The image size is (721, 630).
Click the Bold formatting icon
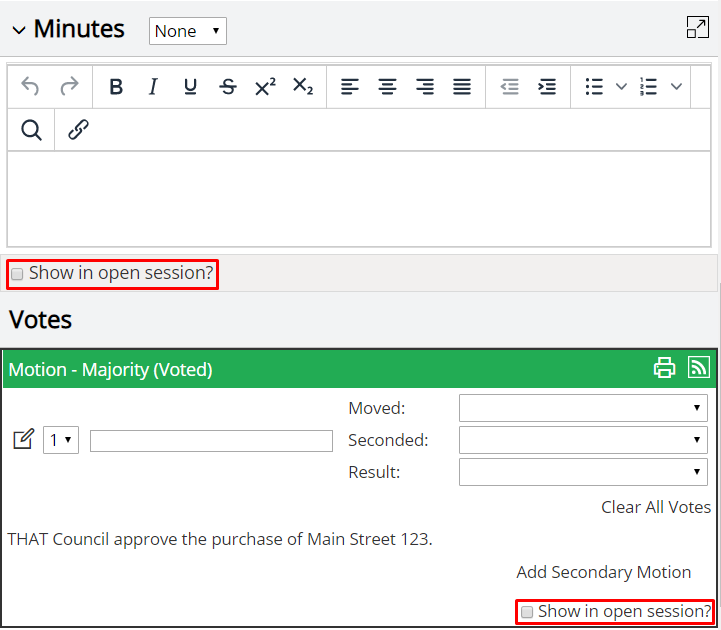pos(116,86)
